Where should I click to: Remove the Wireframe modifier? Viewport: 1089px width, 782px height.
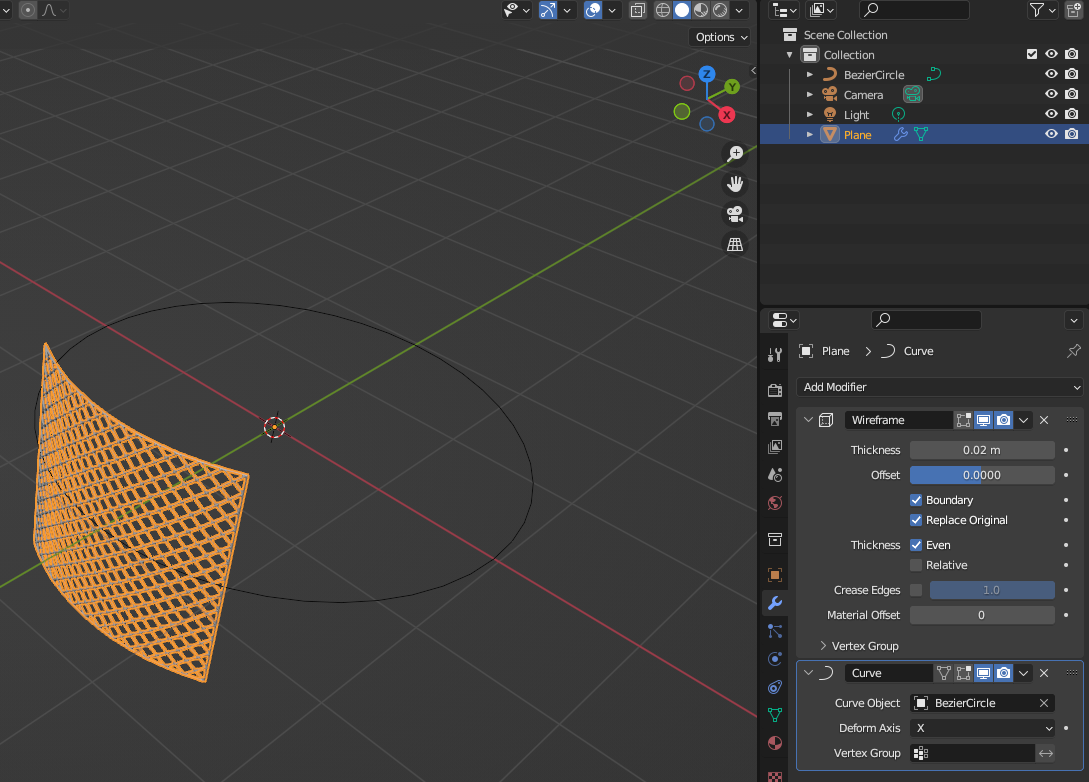pos(1044,420)
